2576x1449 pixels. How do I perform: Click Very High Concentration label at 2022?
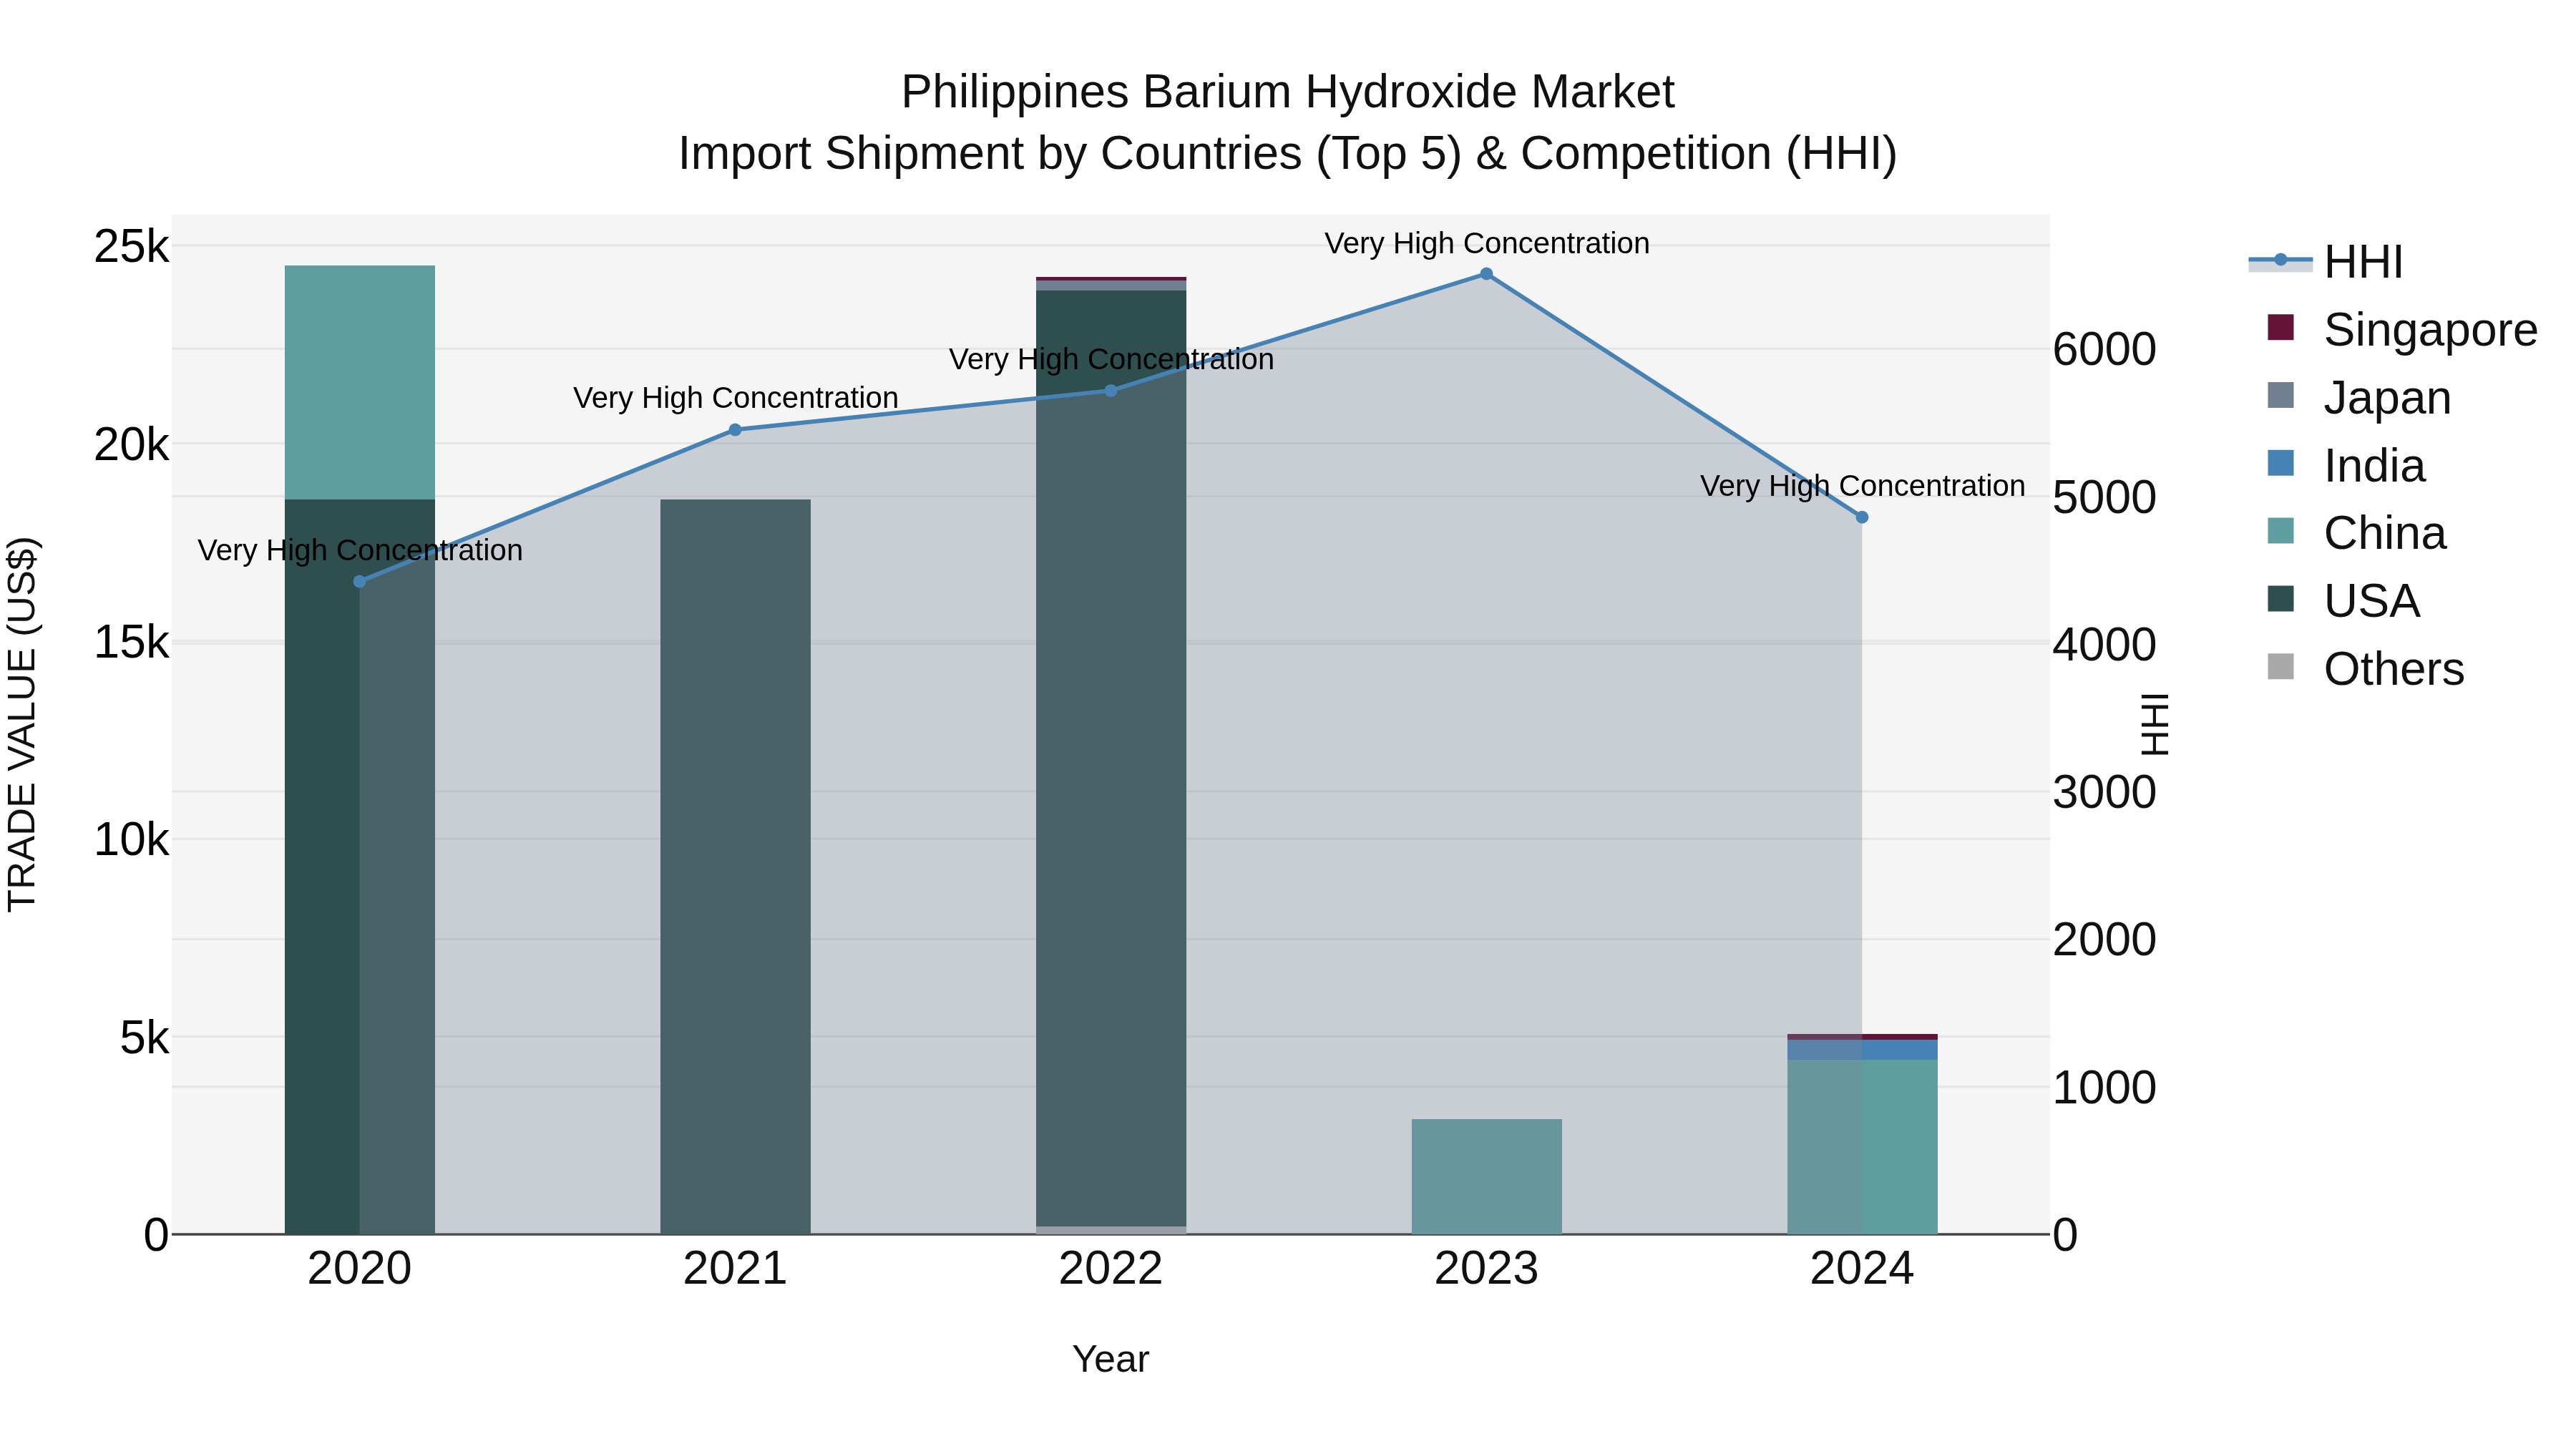coord(1111,359)
